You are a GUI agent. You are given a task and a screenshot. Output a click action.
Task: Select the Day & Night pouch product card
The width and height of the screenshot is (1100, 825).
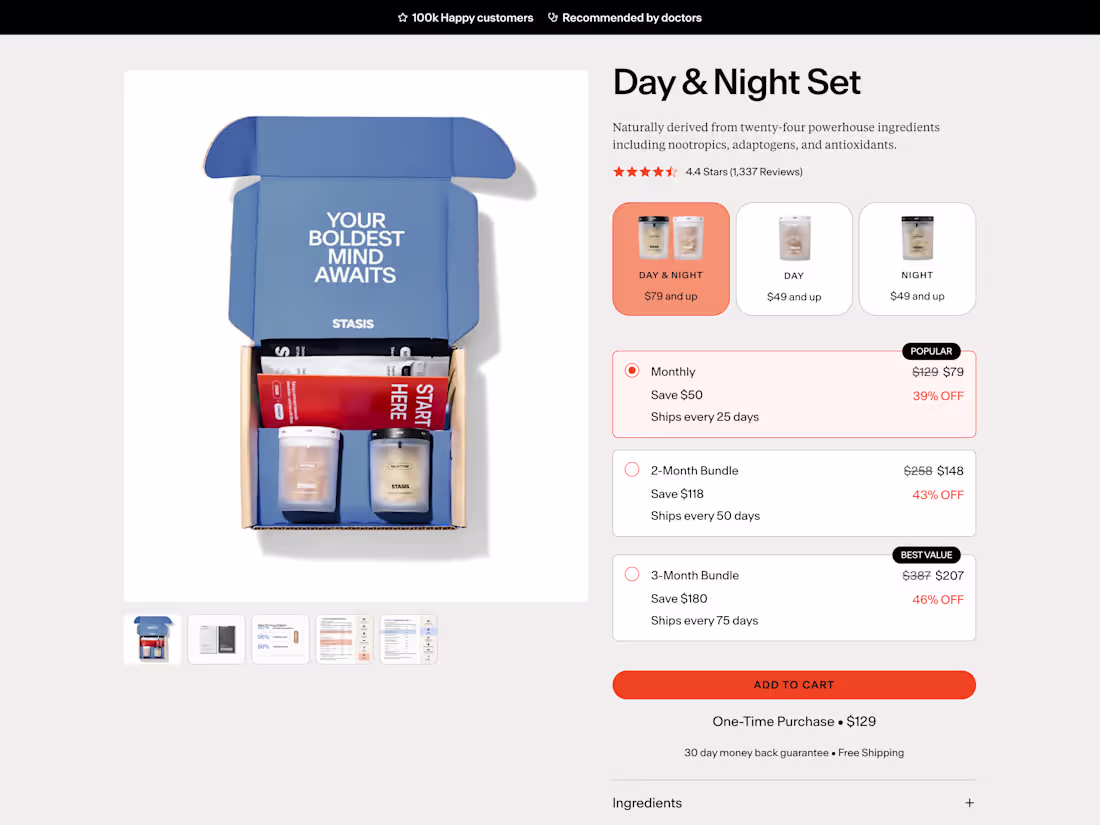(671, 259)
